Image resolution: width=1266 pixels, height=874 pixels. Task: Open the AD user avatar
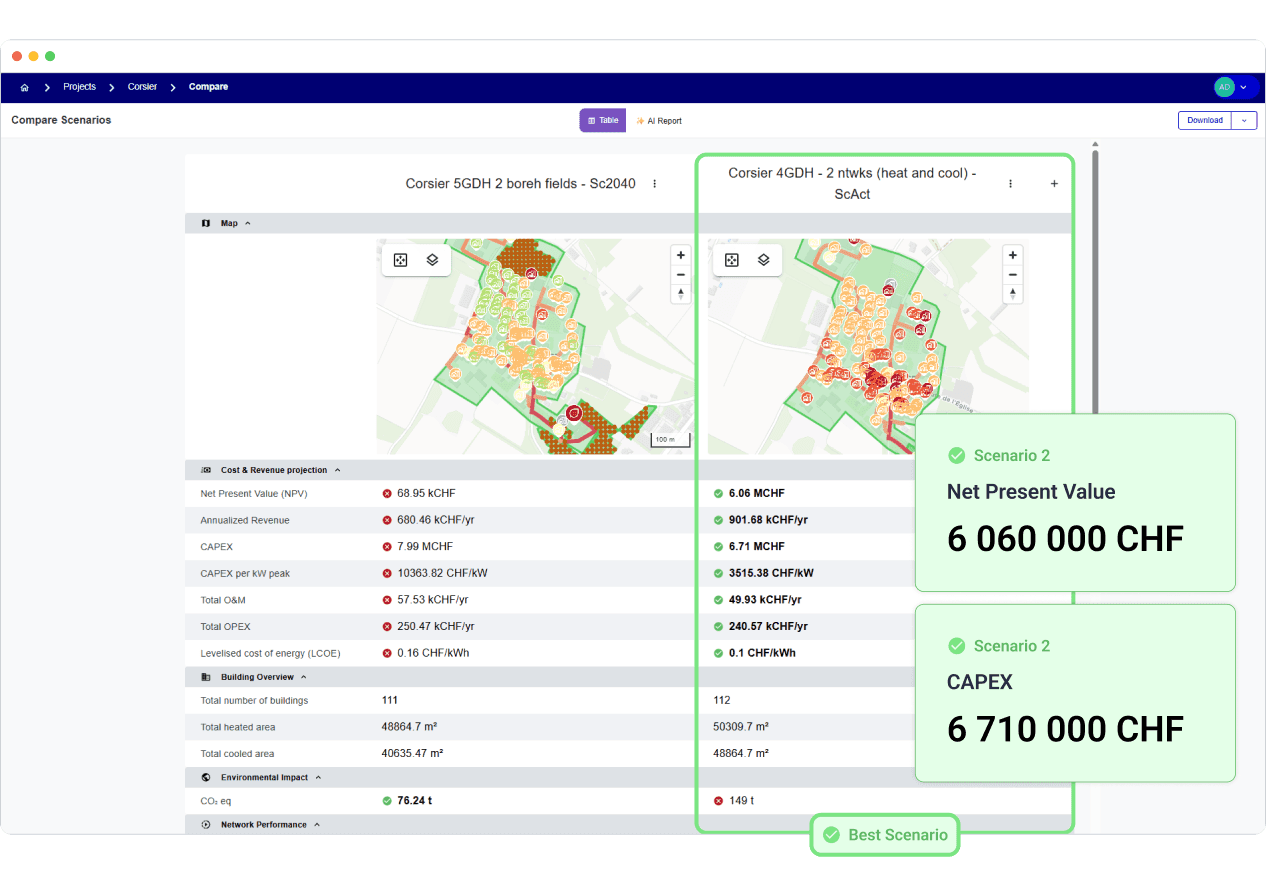tap(1224, 87)
